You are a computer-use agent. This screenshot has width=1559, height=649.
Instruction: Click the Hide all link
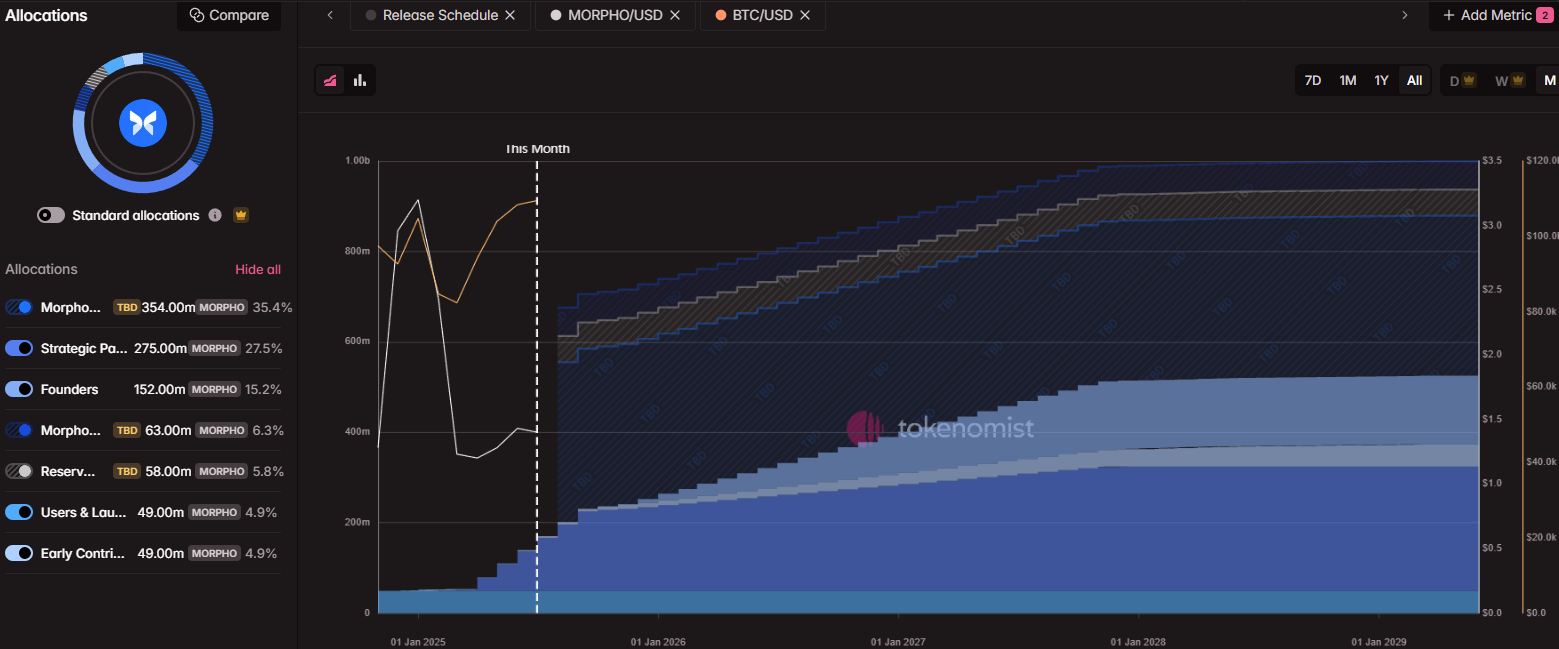tap(258, 269)
